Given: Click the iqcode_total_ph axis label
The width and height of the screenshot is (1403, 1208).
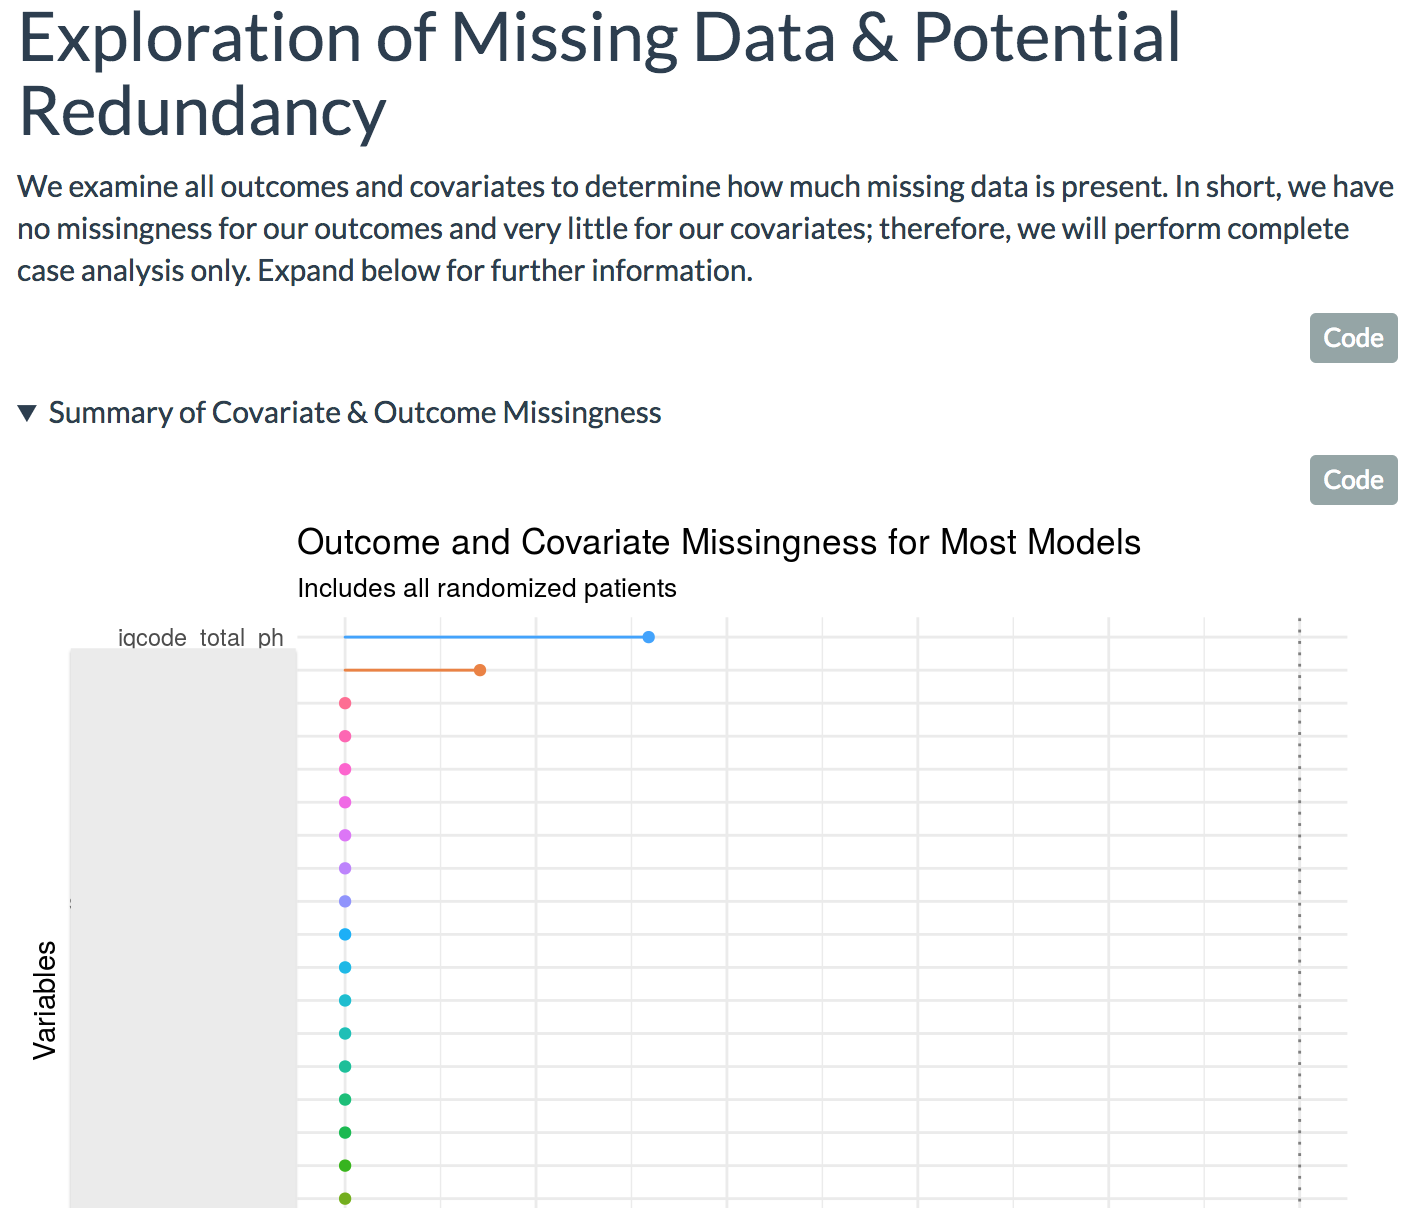Looking at the screenshot, I should coord(201,638).
